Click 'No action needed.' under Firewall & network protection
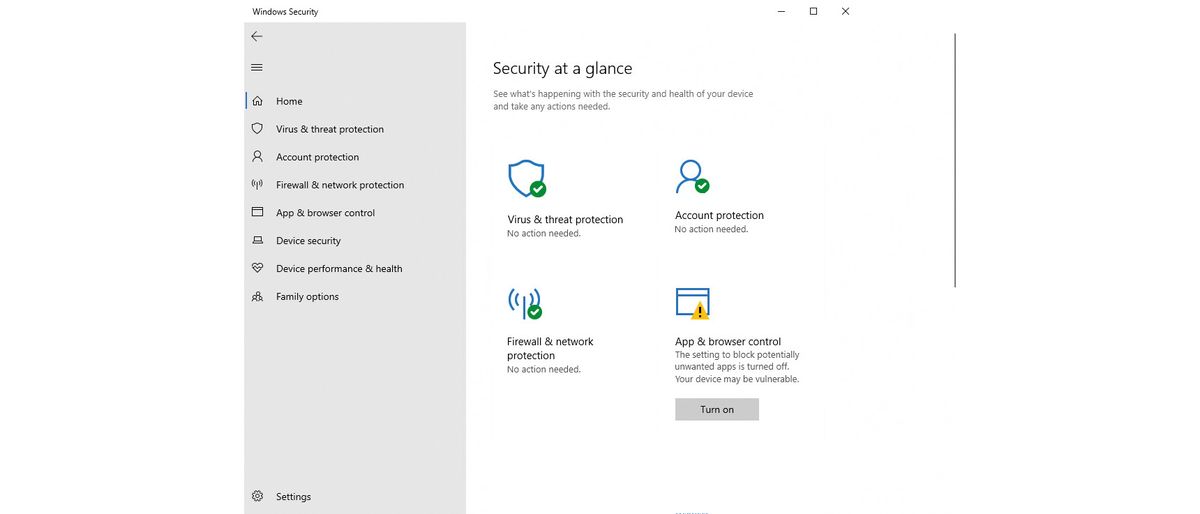This screenshot has width=1200, height=514. click(x=544, y=369)
